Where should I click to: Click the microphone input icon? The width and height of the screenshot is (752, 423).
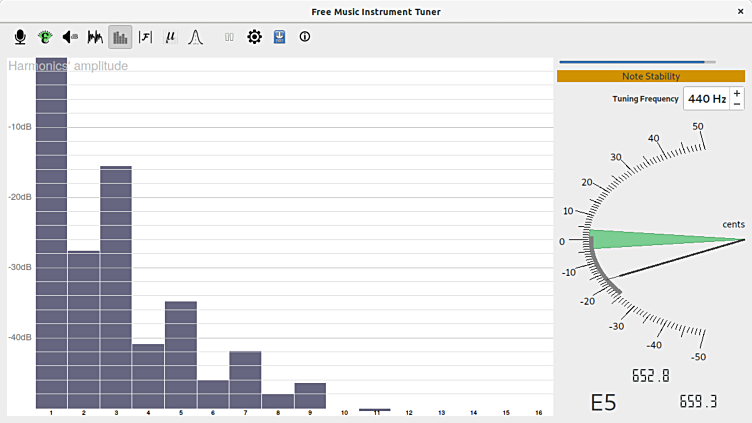pyautogui.click(x=20, y=38)
